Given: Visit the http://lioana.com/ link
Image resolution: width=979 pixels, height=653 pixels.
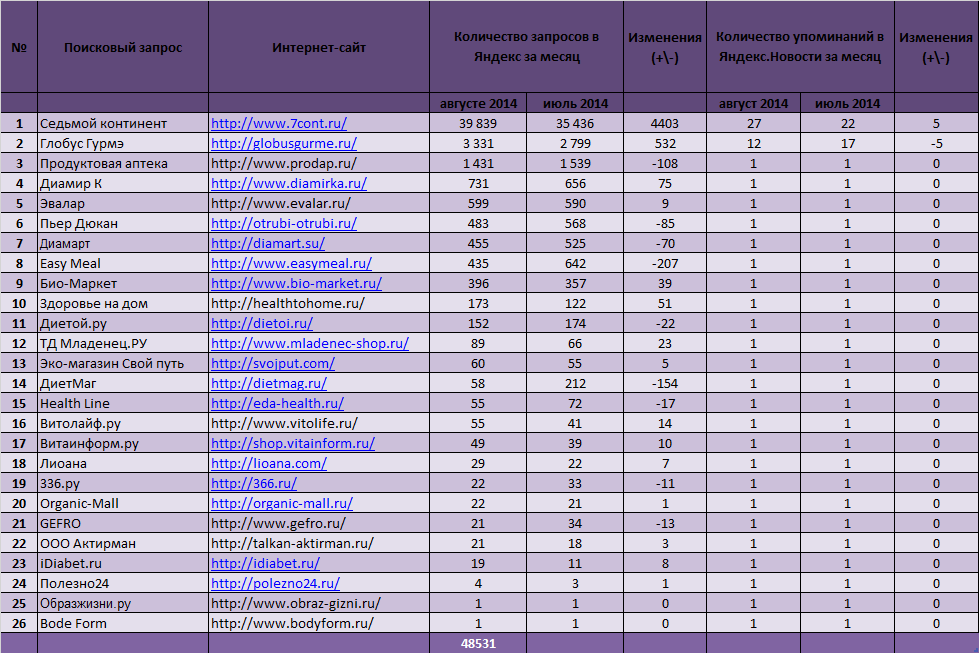Looking at the screenshot, I should [x=268, y=463].
